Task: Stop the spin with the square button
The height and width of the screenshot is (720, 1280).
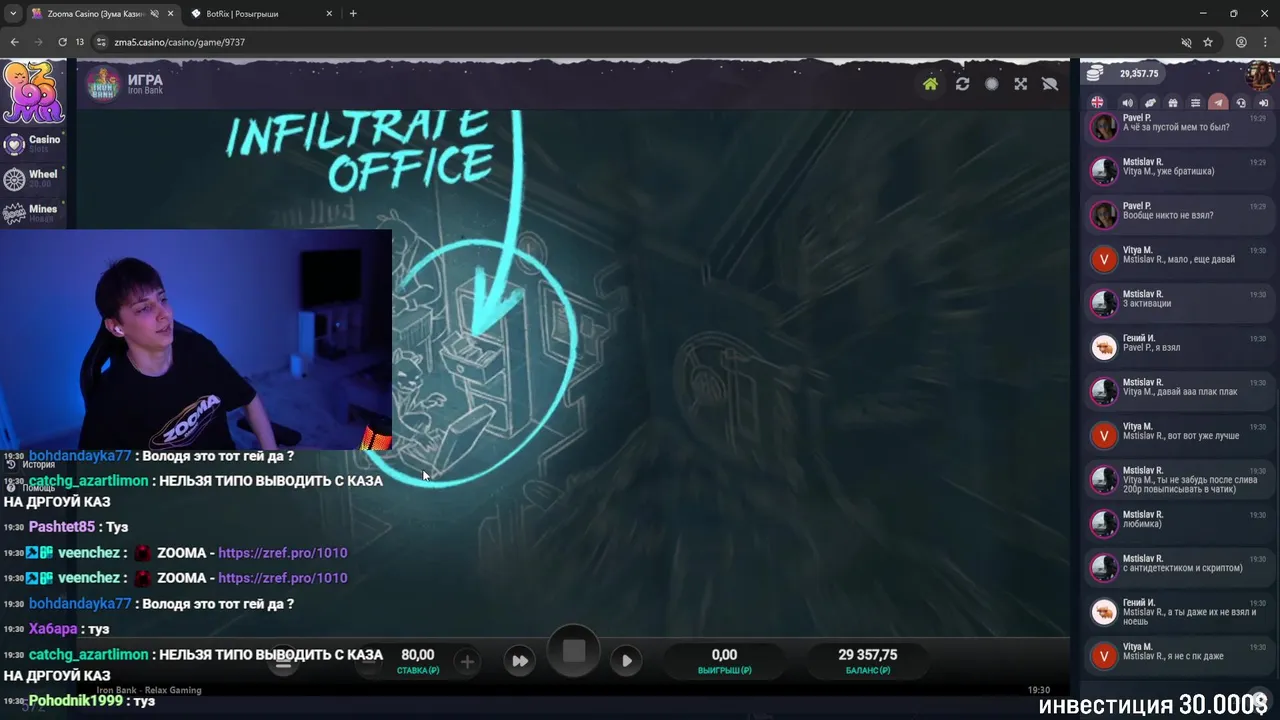Action: (574, 652)
